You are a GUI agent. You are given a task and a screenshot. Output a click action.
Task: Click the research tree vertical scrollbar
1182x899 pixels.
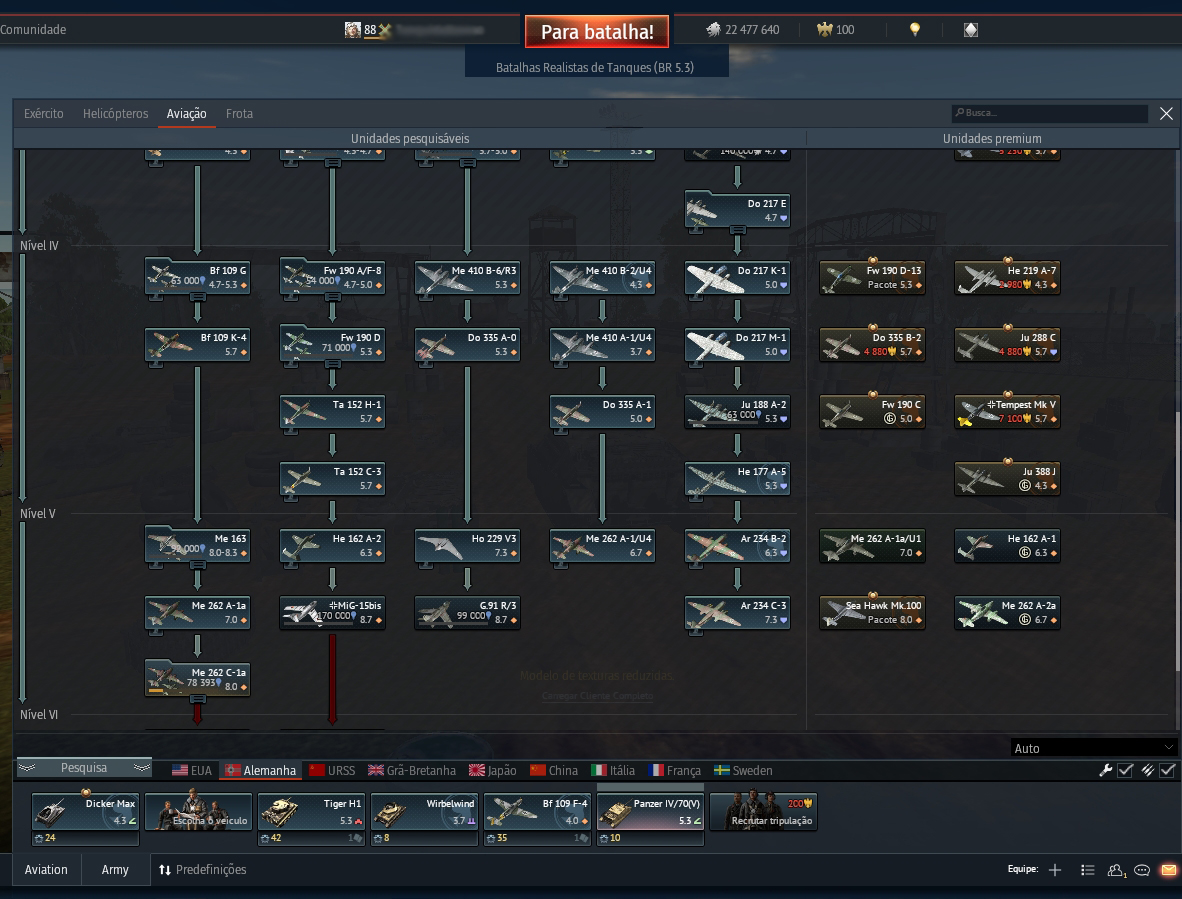(1177, 541)
